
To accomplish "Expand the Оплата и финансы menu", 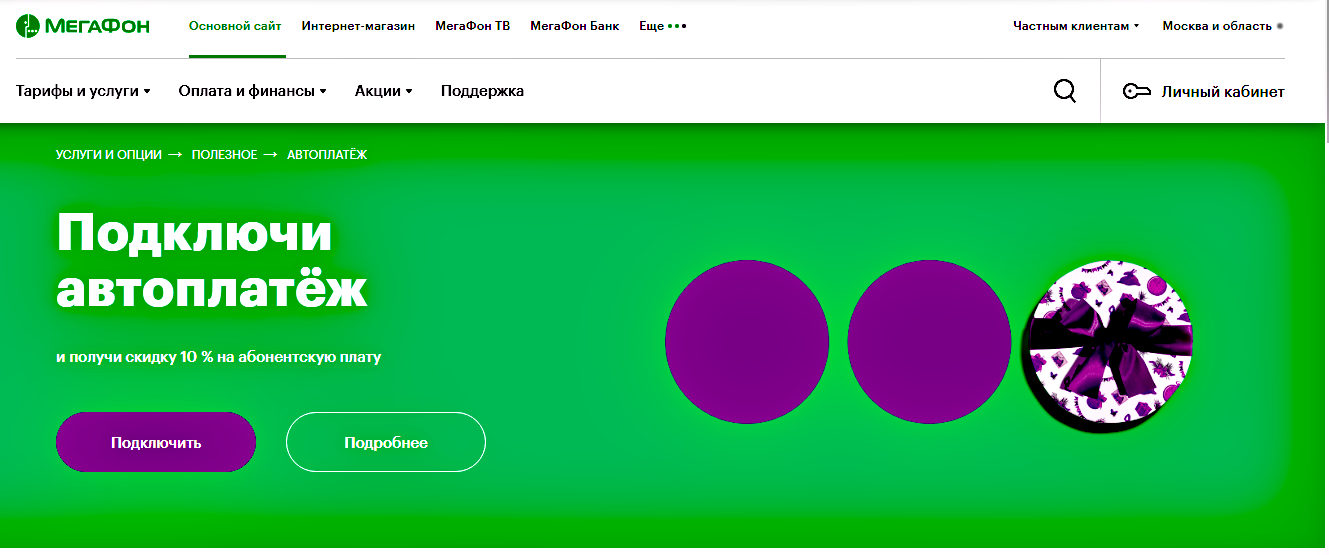I will coord(253,91).
